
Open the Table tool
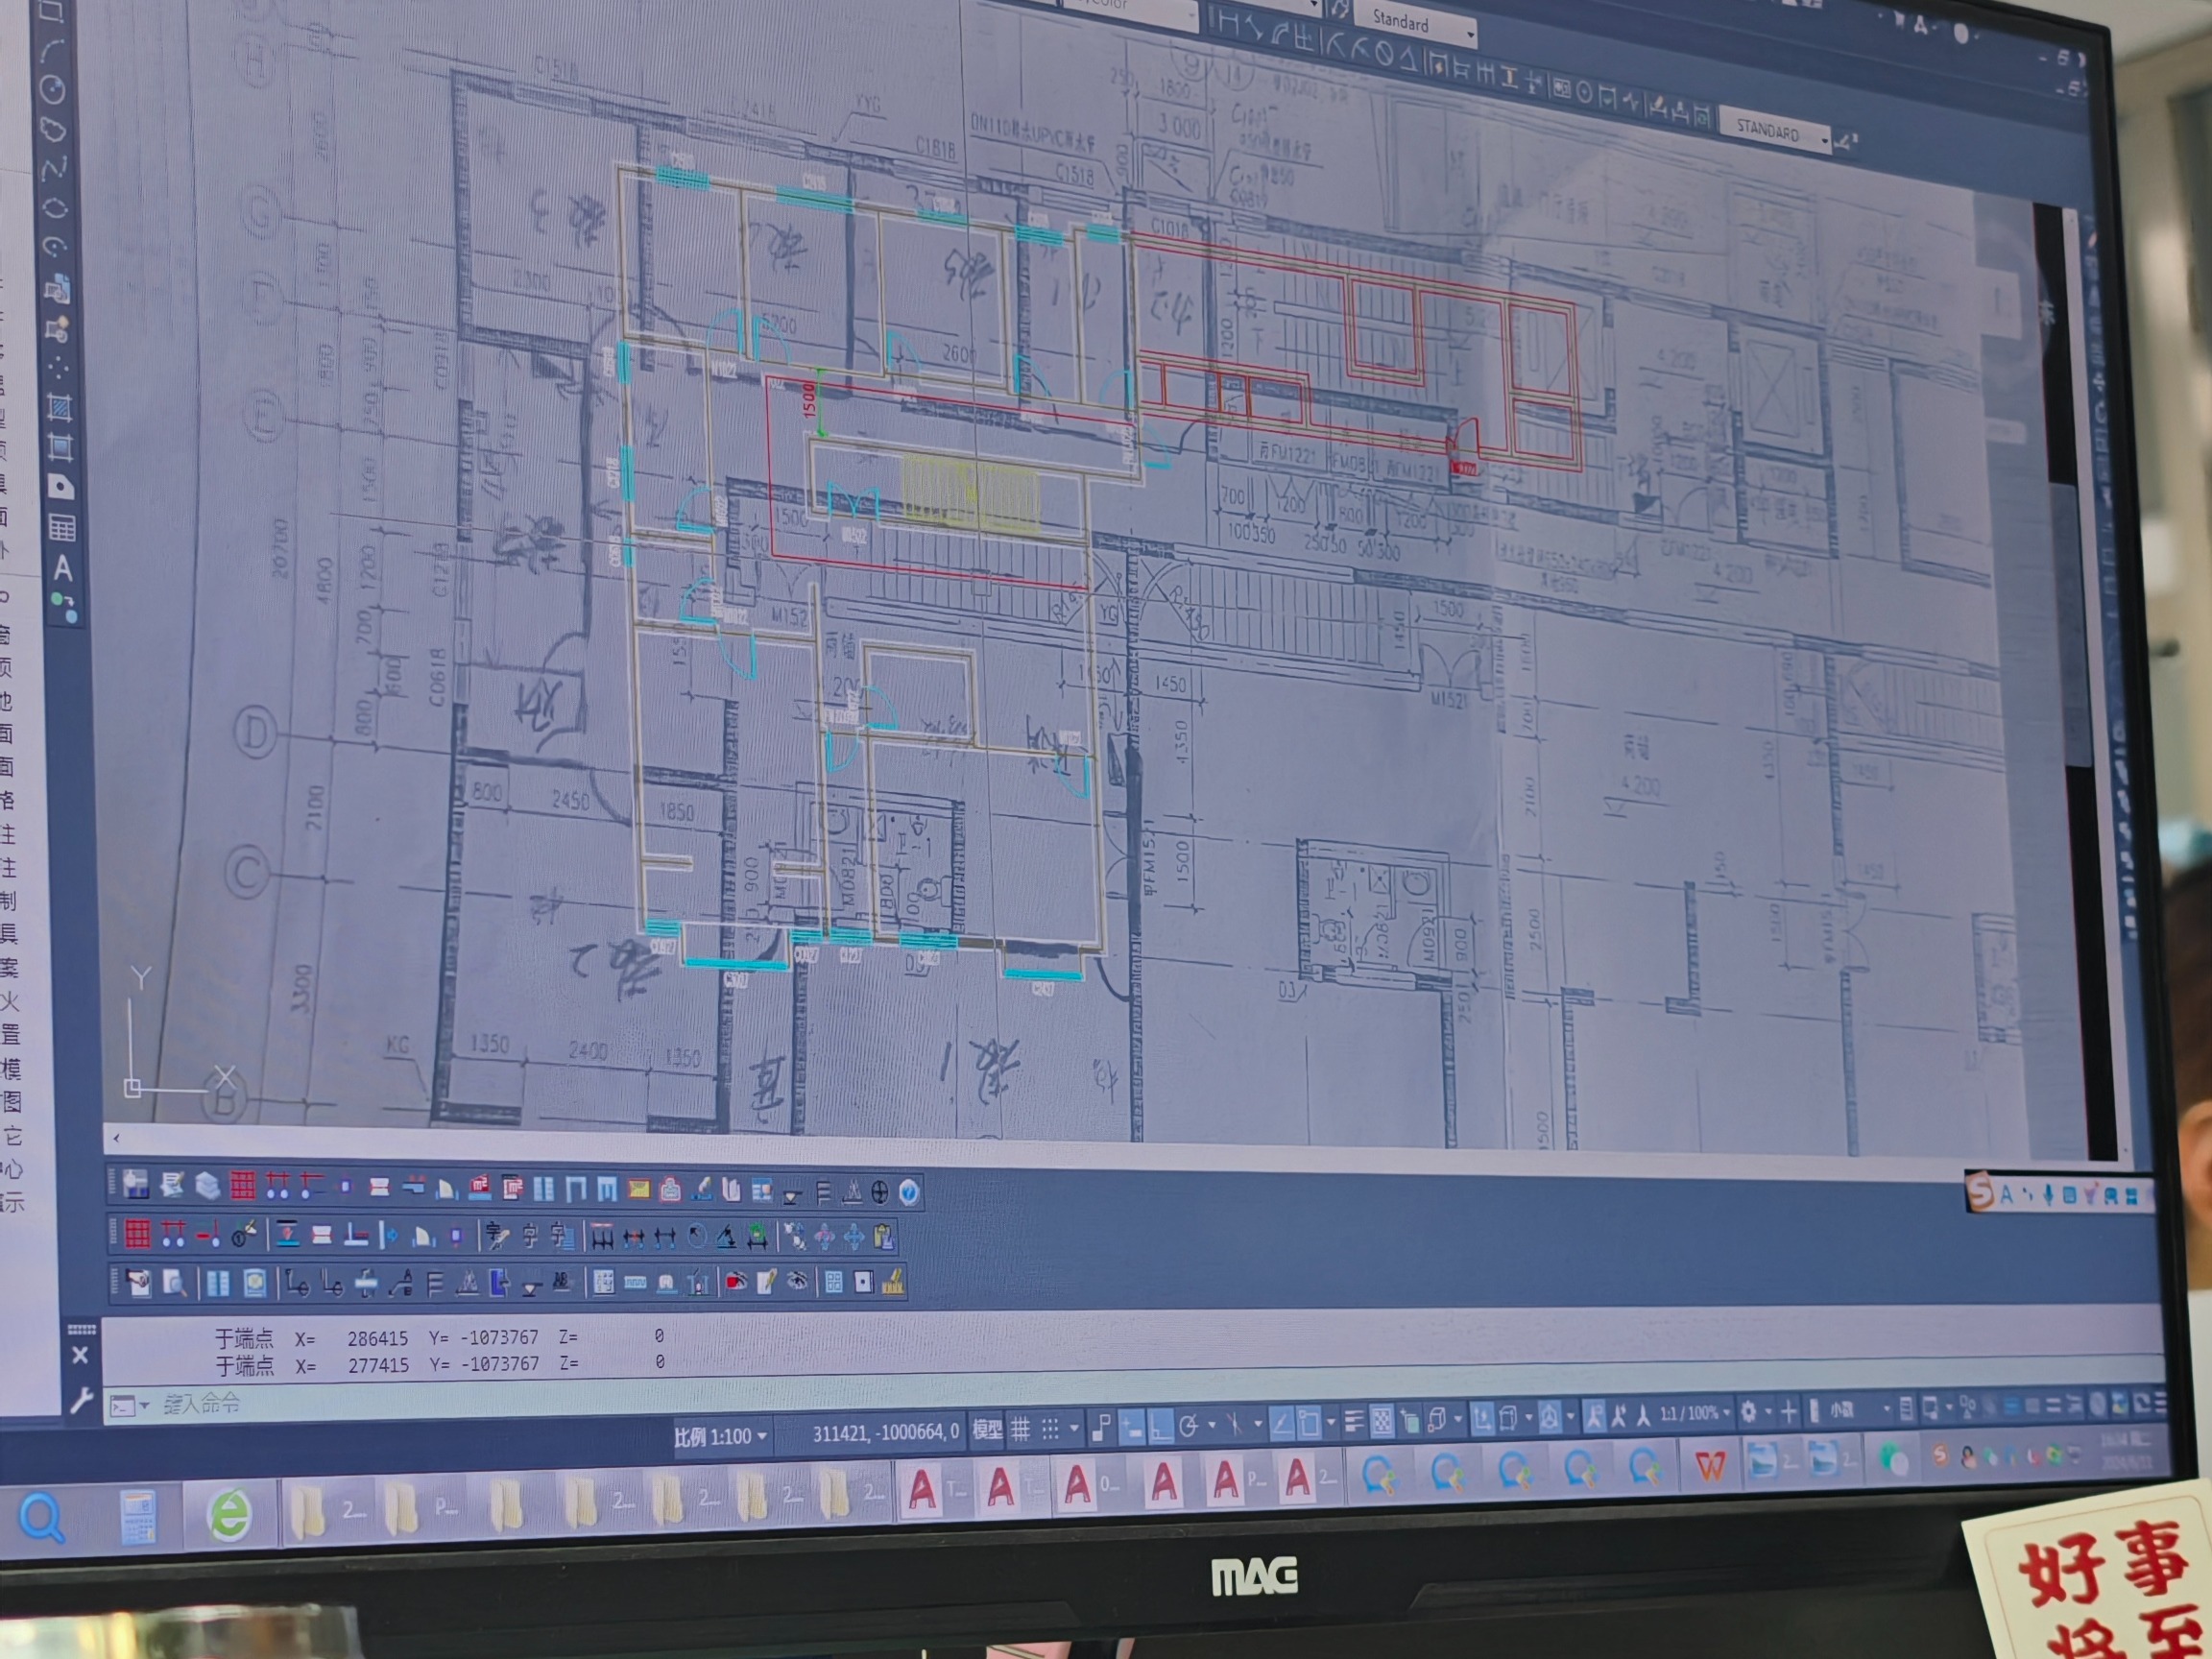[62, 527]
